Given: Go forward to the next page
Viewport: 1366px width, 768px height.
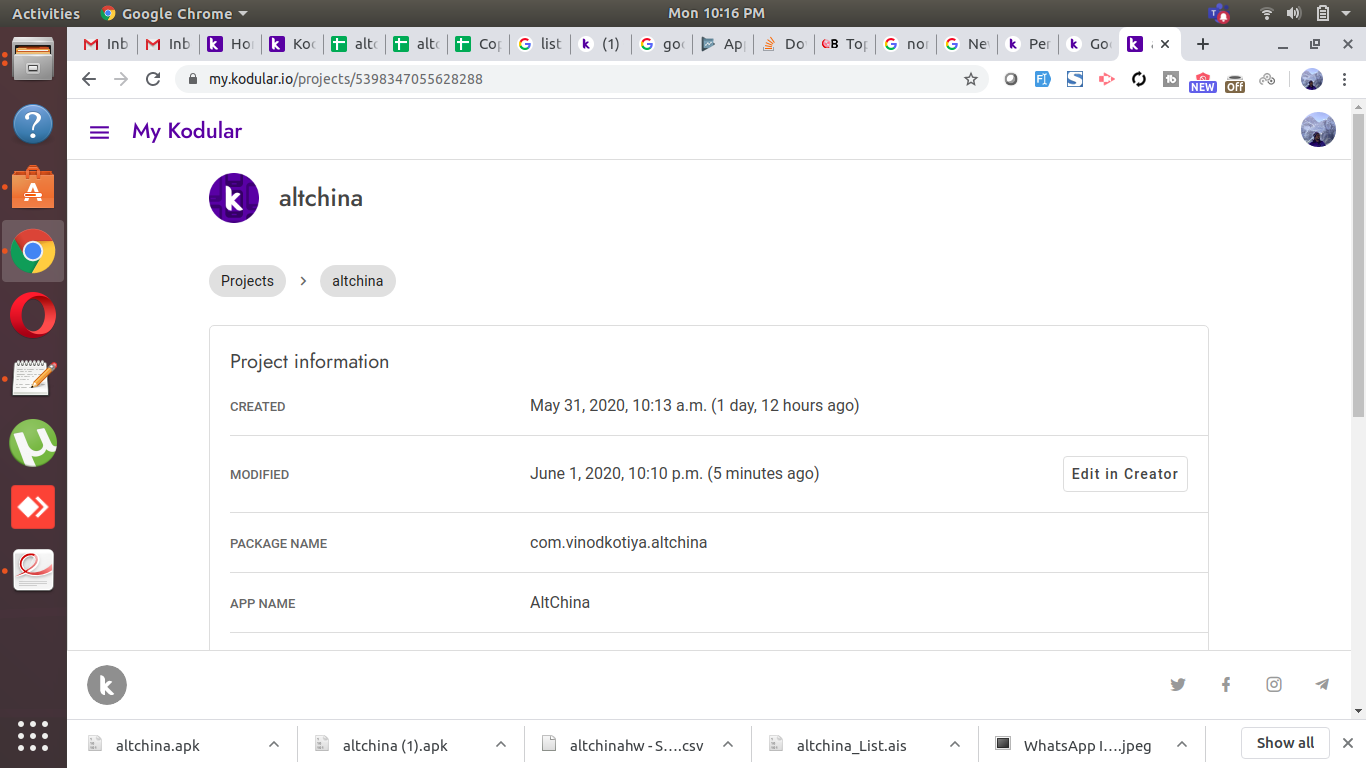Looking at the screenshot, I should point(121,79).
